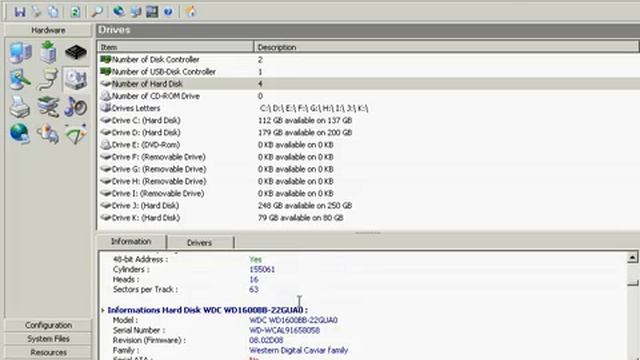Click the model value WDC WD1600BB-22GUA0
Image resolution: width=640 pixels, height=360 pixels.
point(293,320)
